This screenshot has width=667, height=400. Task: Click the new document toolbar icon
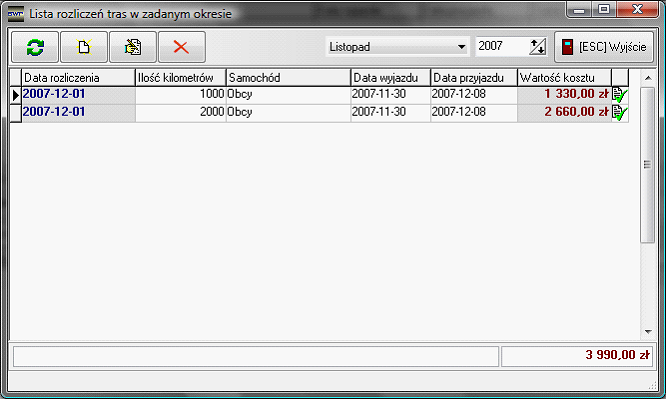point(83,47)
